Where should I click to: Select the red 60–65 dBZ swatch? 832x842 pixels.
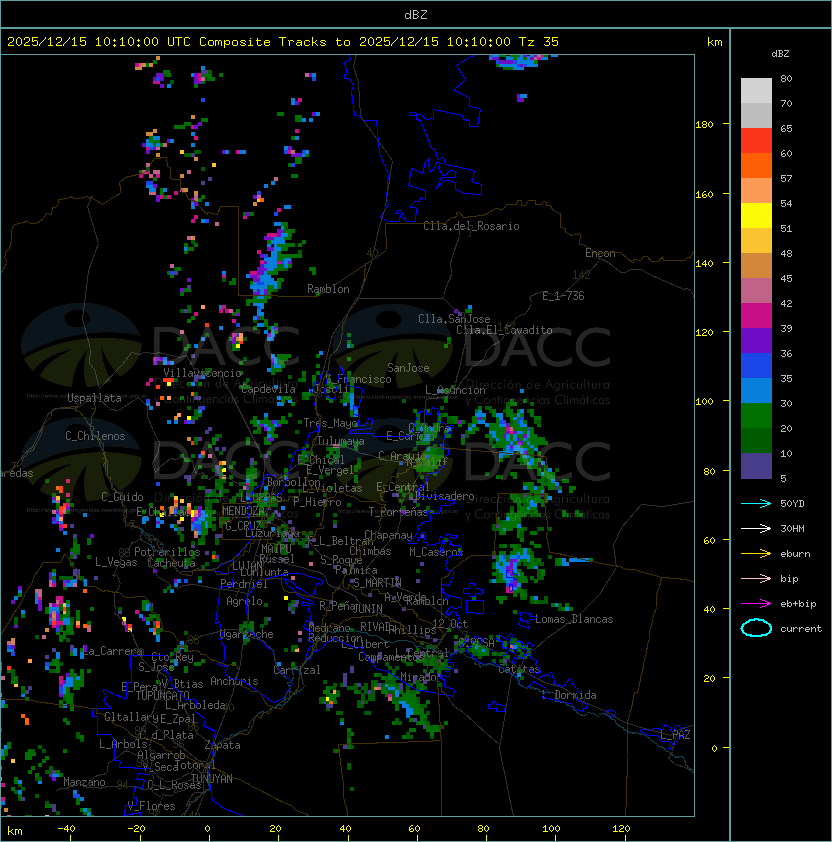pos(756,141)
